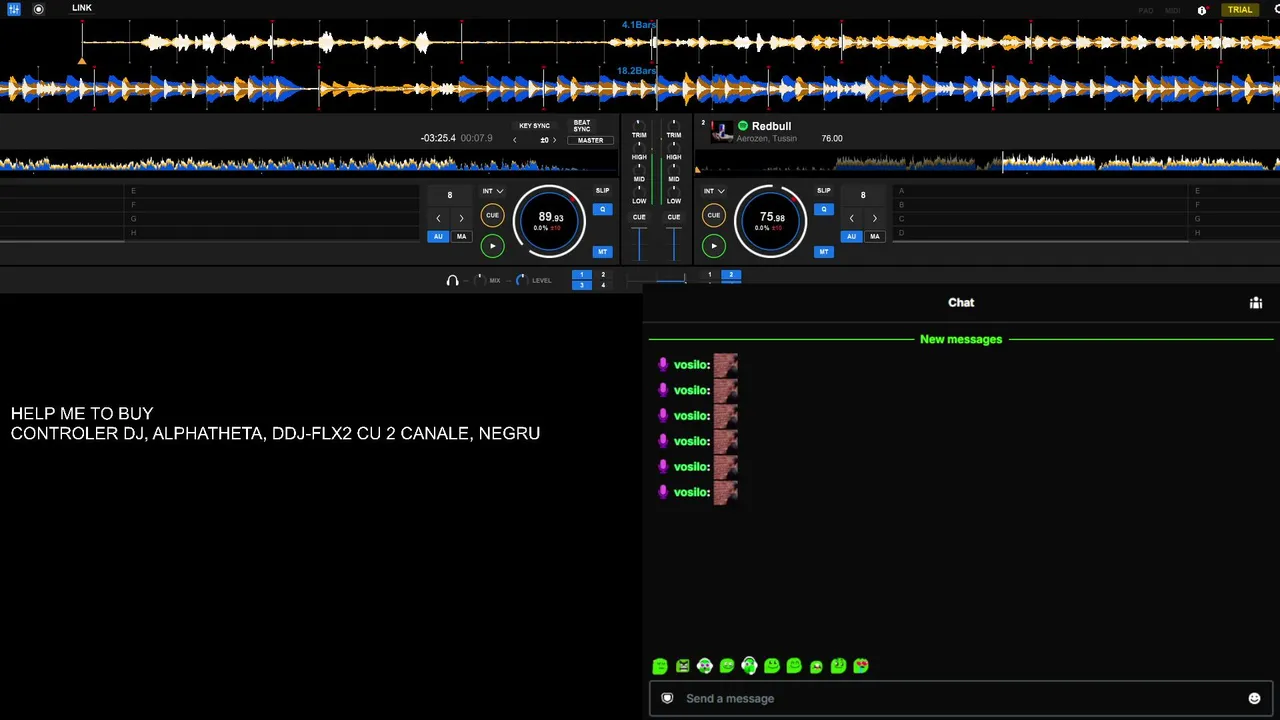
Task: Play deck 1 with the green play button
Action: pyautogui.click(x=492, y=246)
